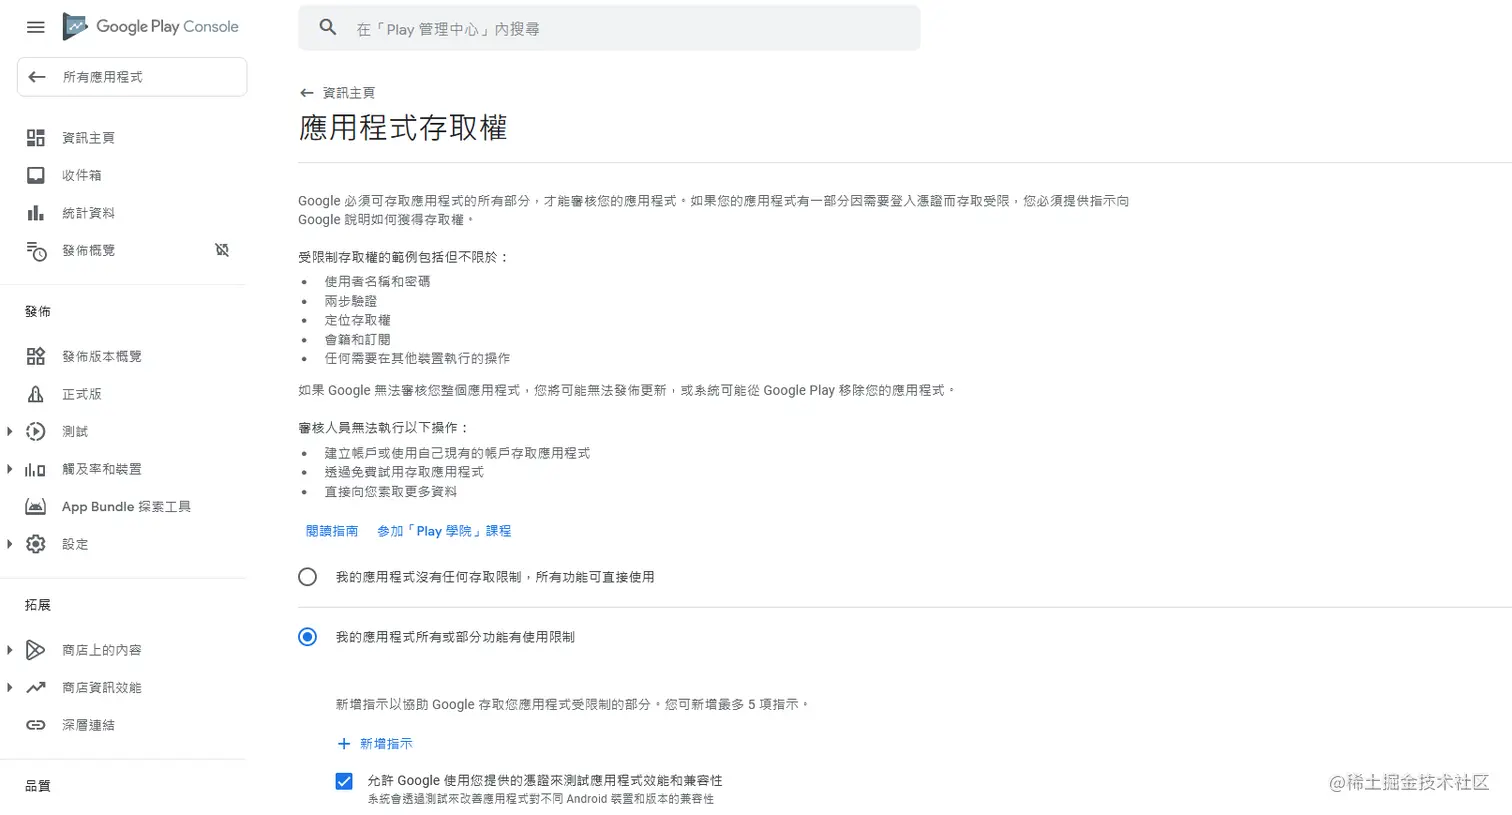Click the 直接向您索取更多資料 bullet text

(x=390, y=492)
